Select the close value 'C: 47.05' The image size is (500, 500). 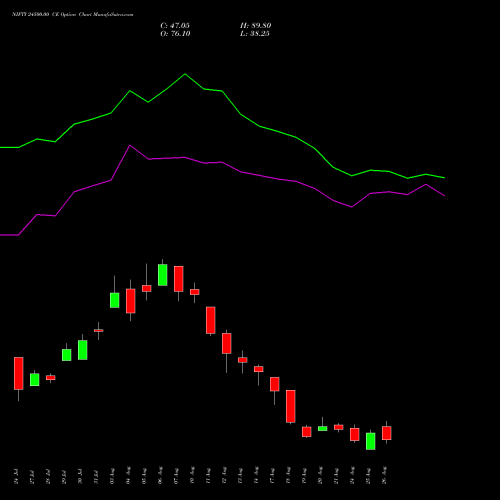point(175,26)
